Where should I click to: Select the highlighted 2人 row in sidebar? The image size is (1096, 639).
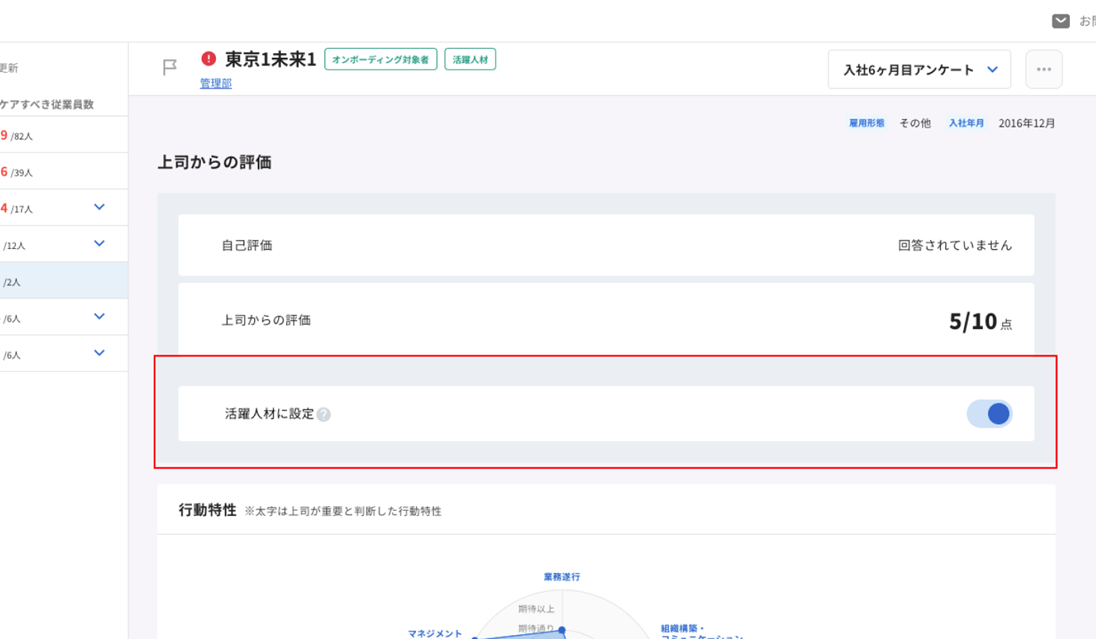click(x=64, y=280)
